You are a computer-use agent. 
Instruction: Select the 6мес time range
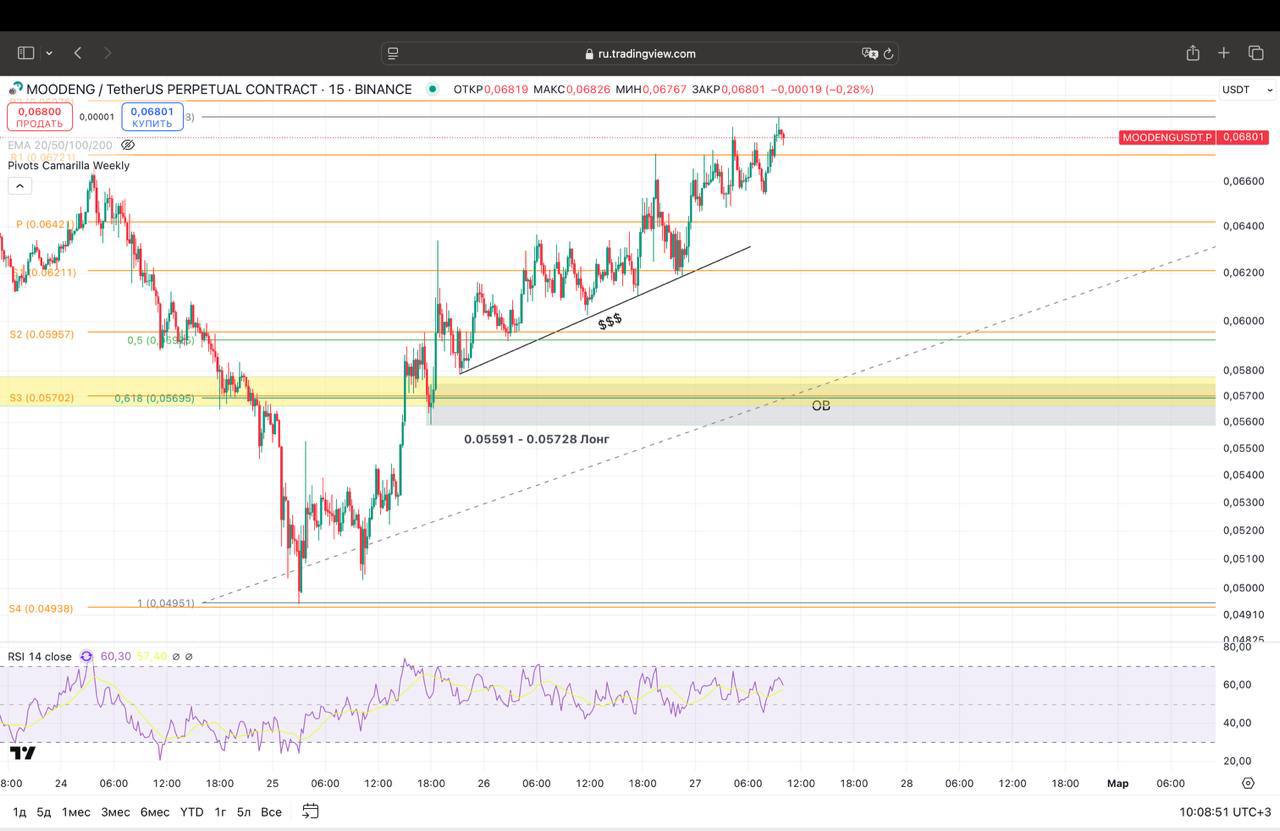(x=154, y=812)
